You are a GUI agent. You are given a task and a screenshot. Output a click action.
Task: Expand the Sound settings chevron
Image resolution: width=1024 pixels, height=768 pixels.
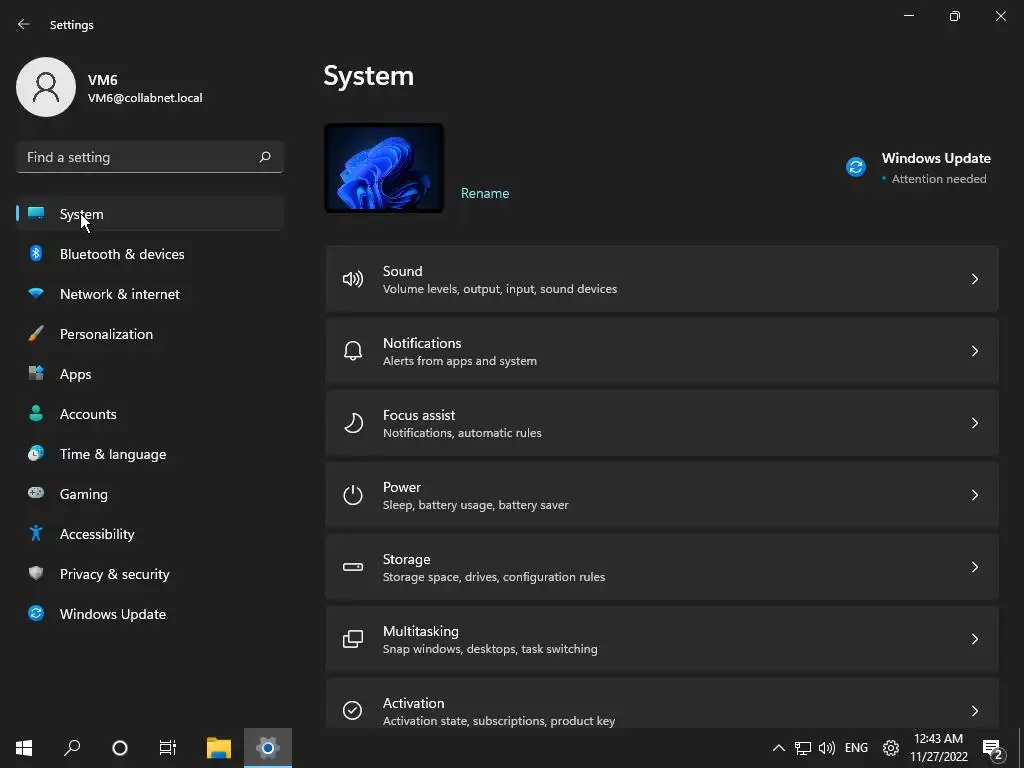tap(974, 279)
